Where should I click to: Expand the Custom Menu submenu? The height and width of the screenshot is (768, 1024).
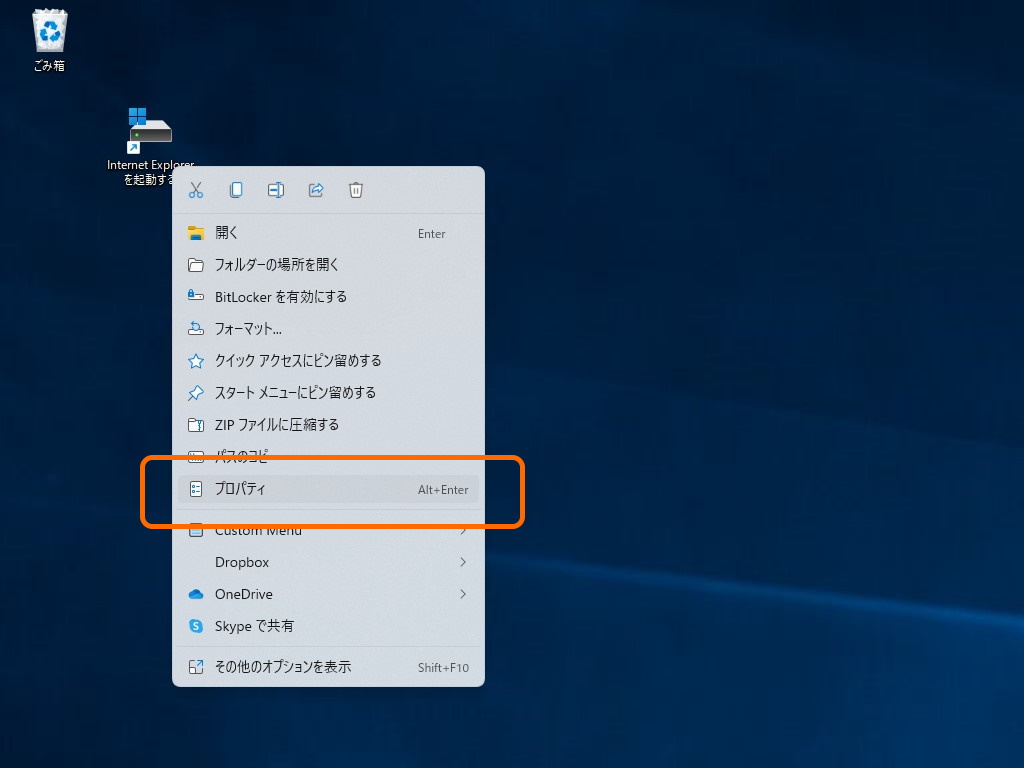click(300, 530)
